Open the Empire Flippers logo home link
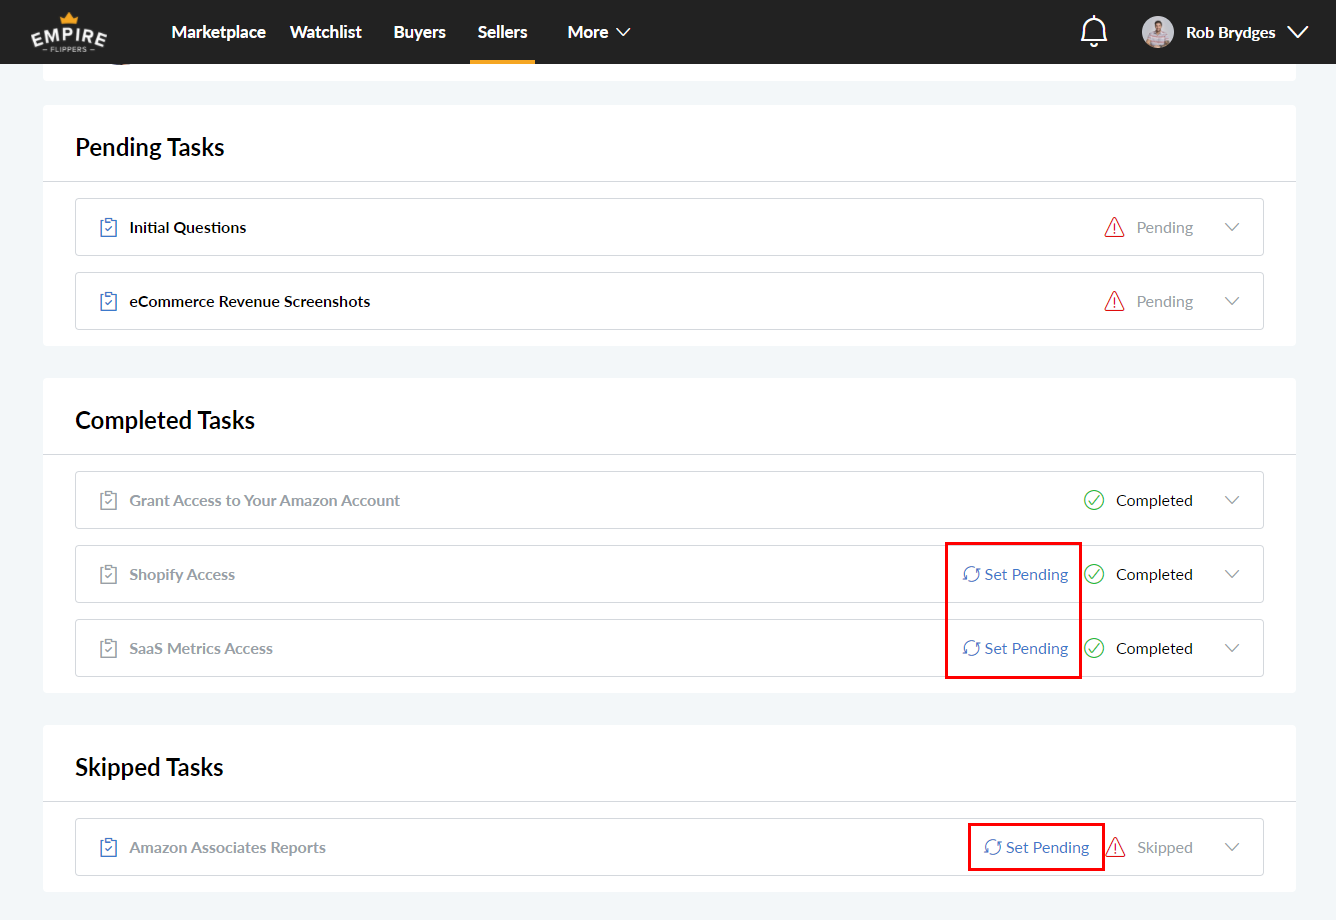This screenshot has width=1336, height=920. pyautogui.click(x=69, y=33)
